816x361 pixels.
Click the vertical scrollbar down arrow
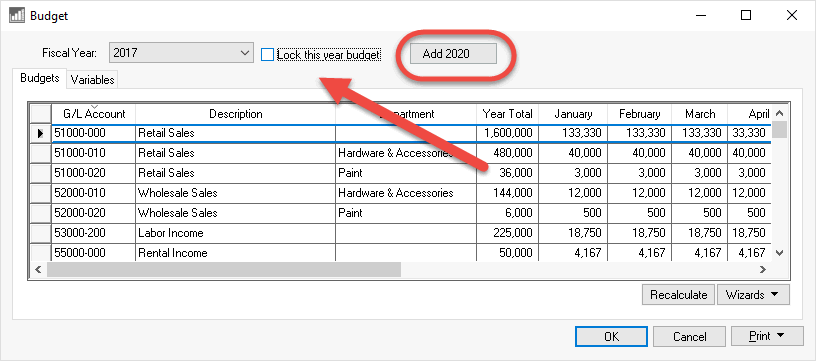(x=779, y=253)
